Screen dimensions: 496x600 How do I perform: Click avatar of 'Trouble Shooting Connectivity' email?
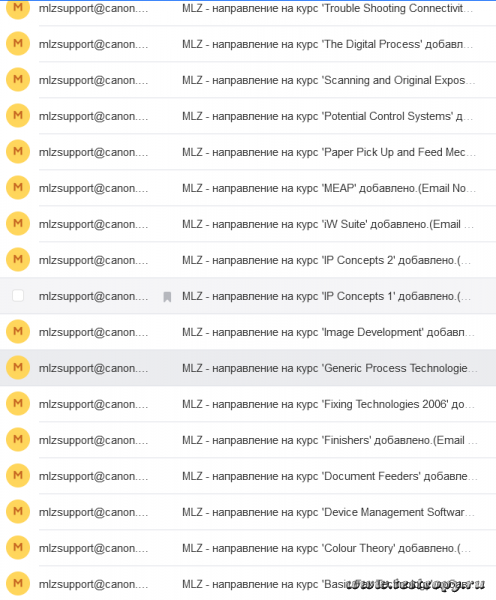[18, 8]
